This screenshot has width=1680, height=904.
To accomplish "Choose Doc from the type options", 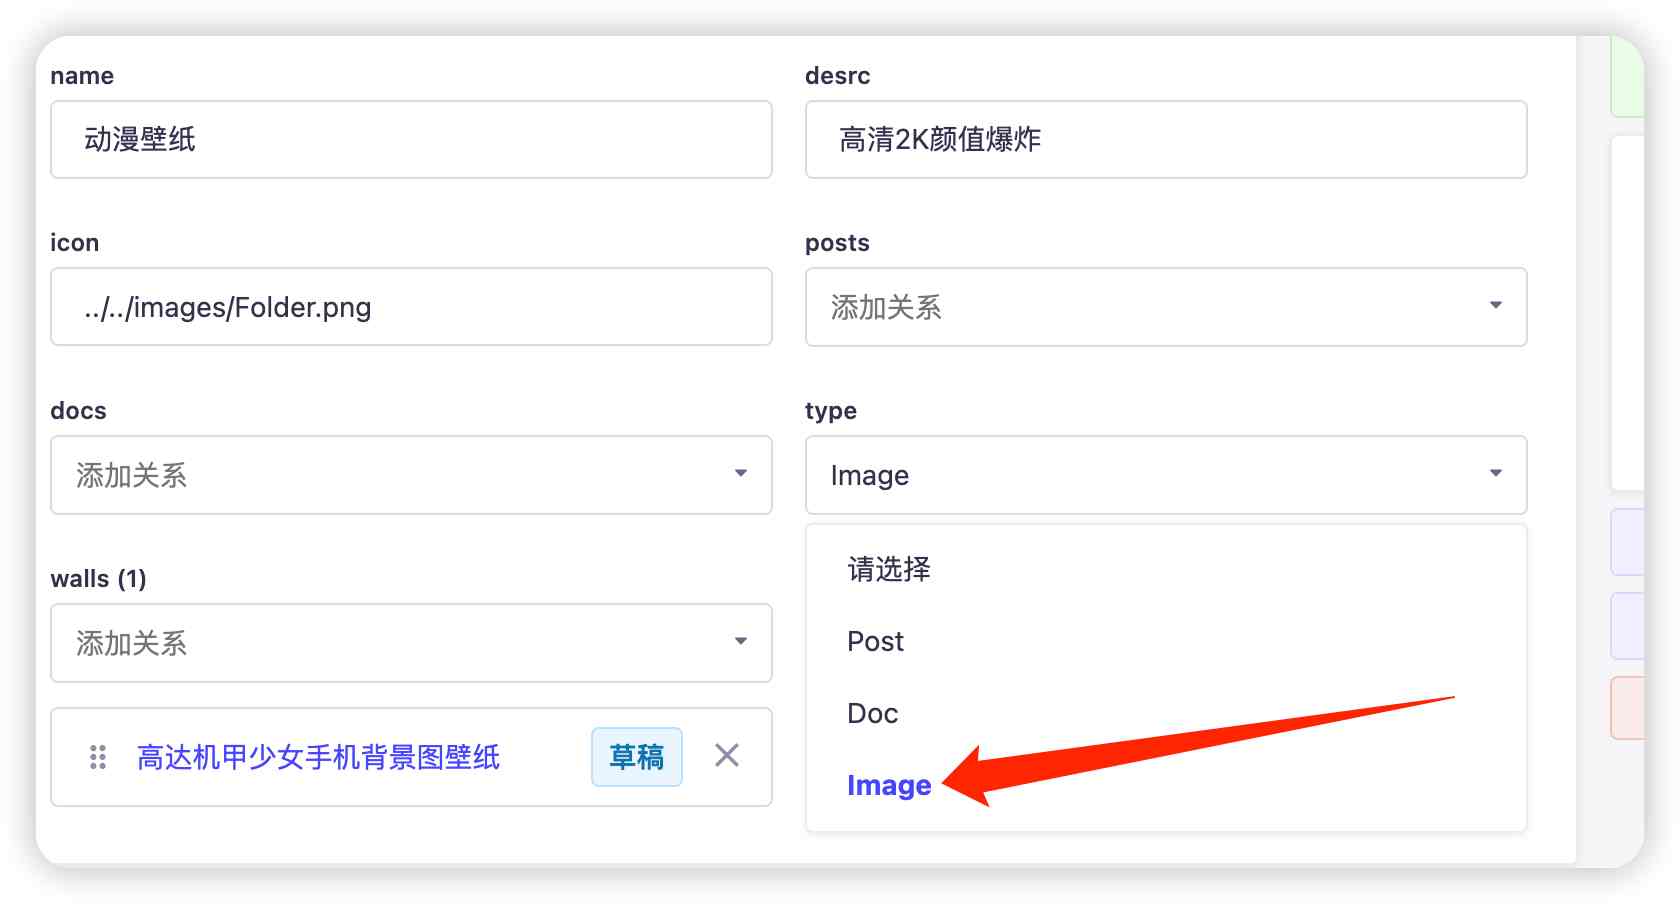I will click(x=872, y=713).
